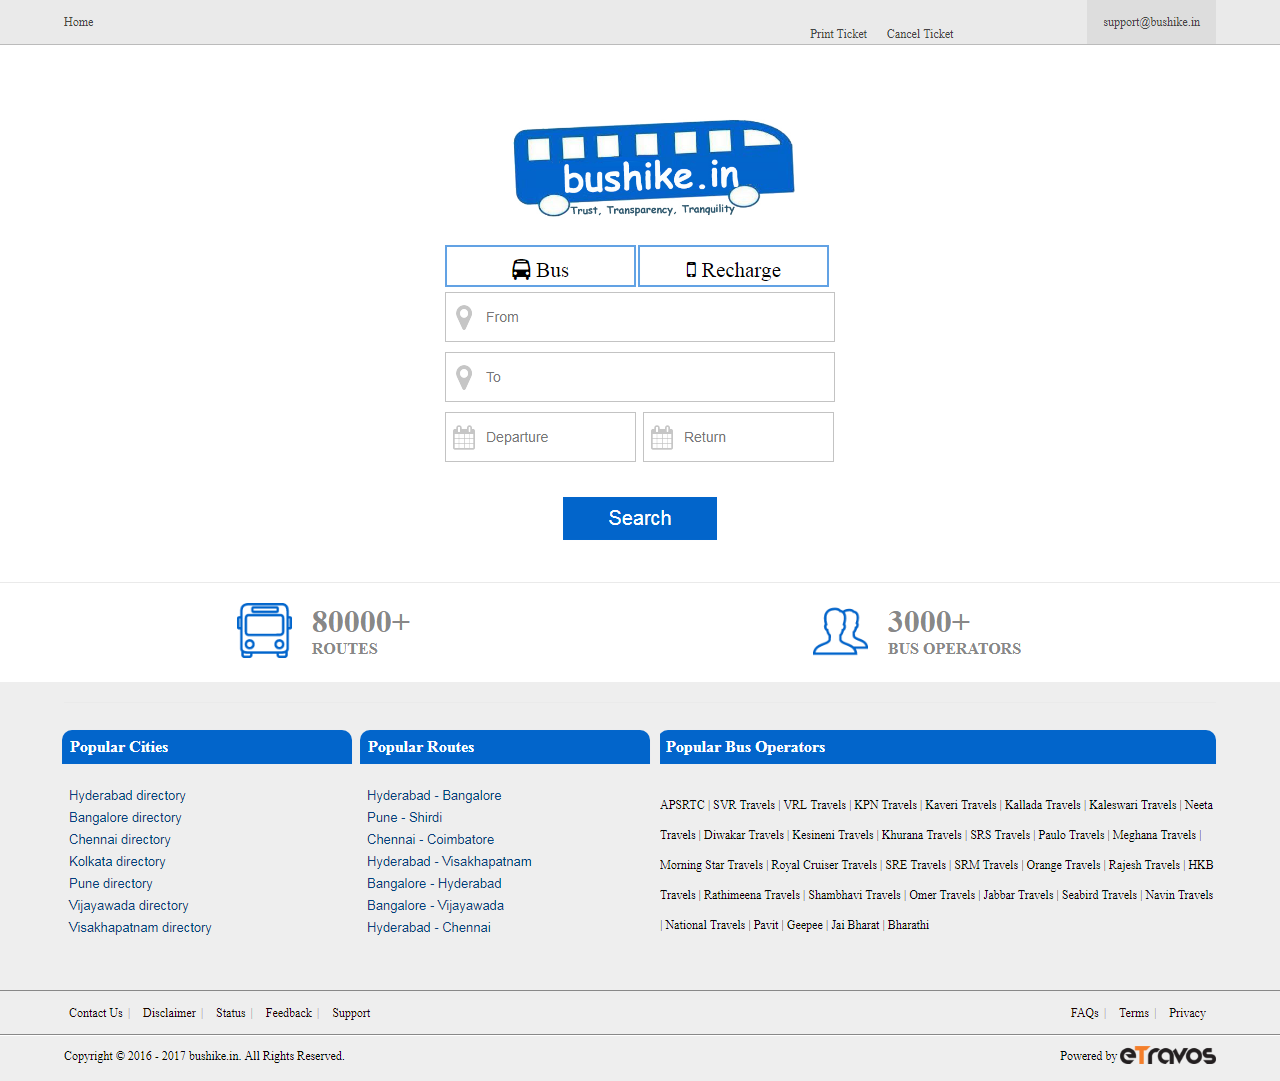The image size is (1280, 1081).
Task: Select the Bus tab
Action: coord(540,266)
